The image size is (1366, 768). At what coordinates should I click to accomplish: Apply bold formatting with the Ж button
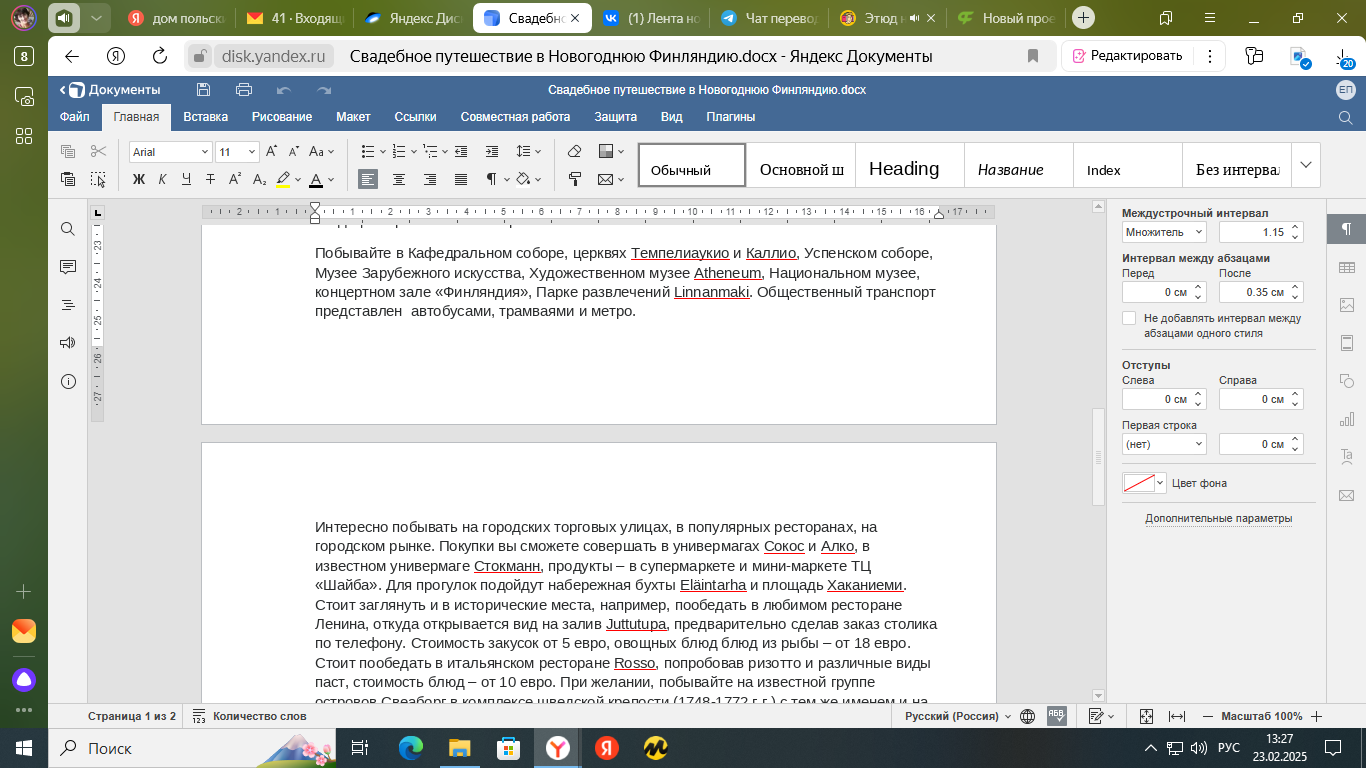(139, 180)
